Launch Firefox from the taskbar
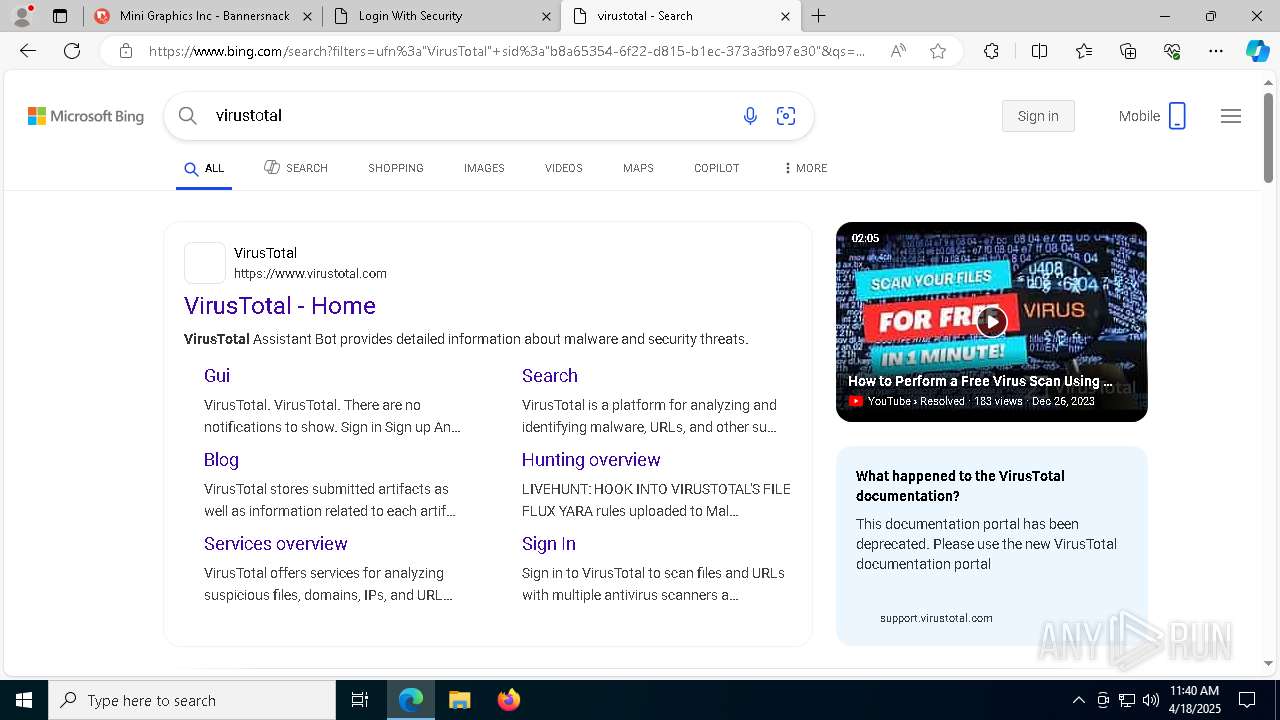 pyautogui.click(x=508, y=700)
